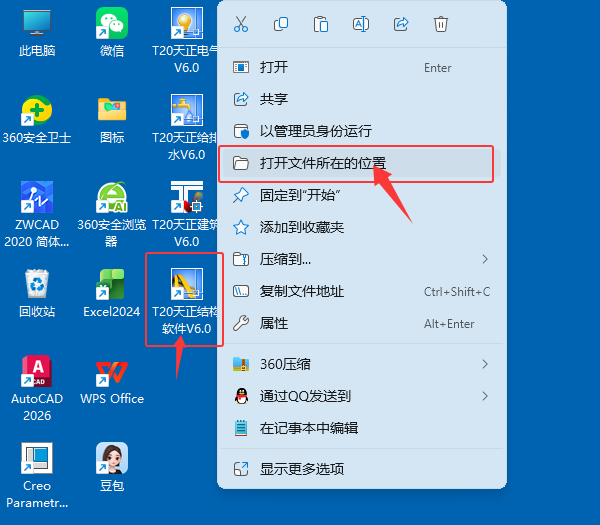The image size is (600, 525).
Task: Choose 属性 in the context menu
Action: (x=362, y=324)
